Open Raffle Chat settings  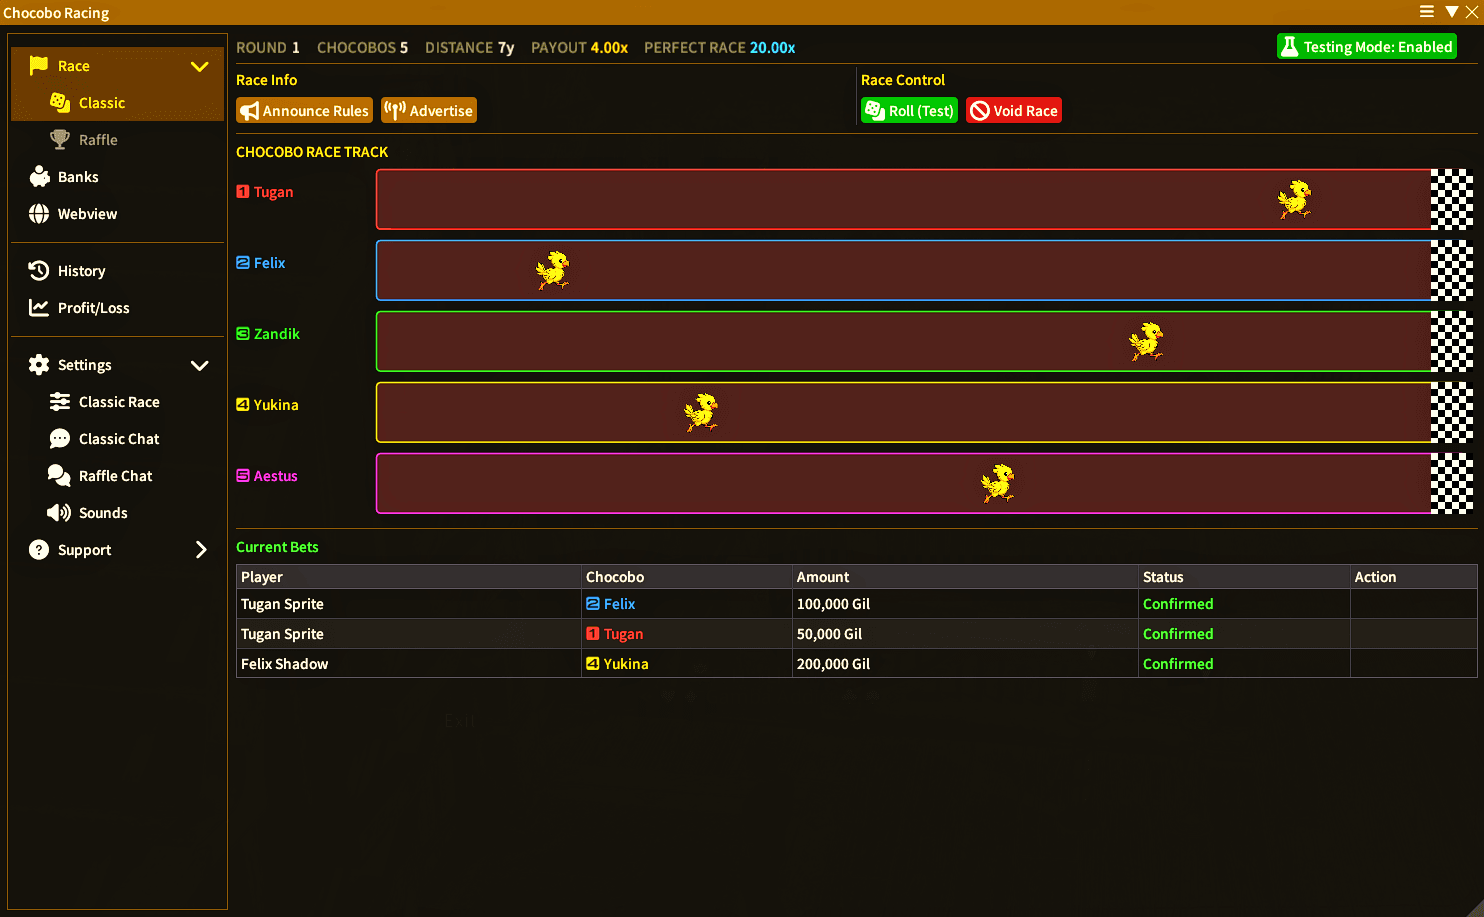click(118, 476)
